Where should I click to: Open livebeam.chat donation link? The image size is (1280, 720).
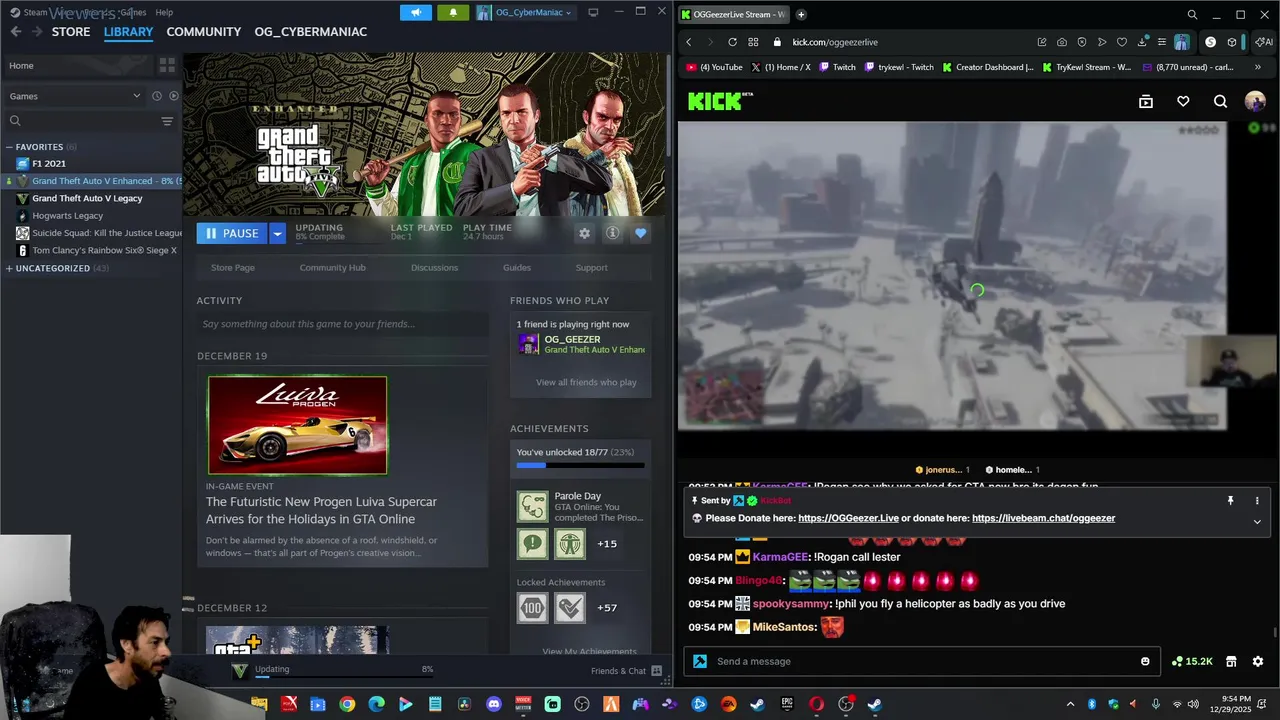tap(1043, 518)
